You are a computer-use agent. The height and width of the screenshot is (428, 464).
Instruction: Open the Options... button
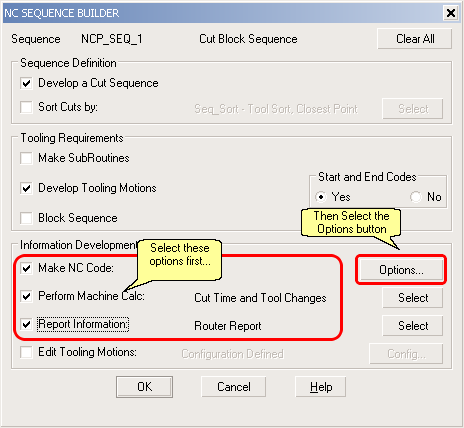401,270
